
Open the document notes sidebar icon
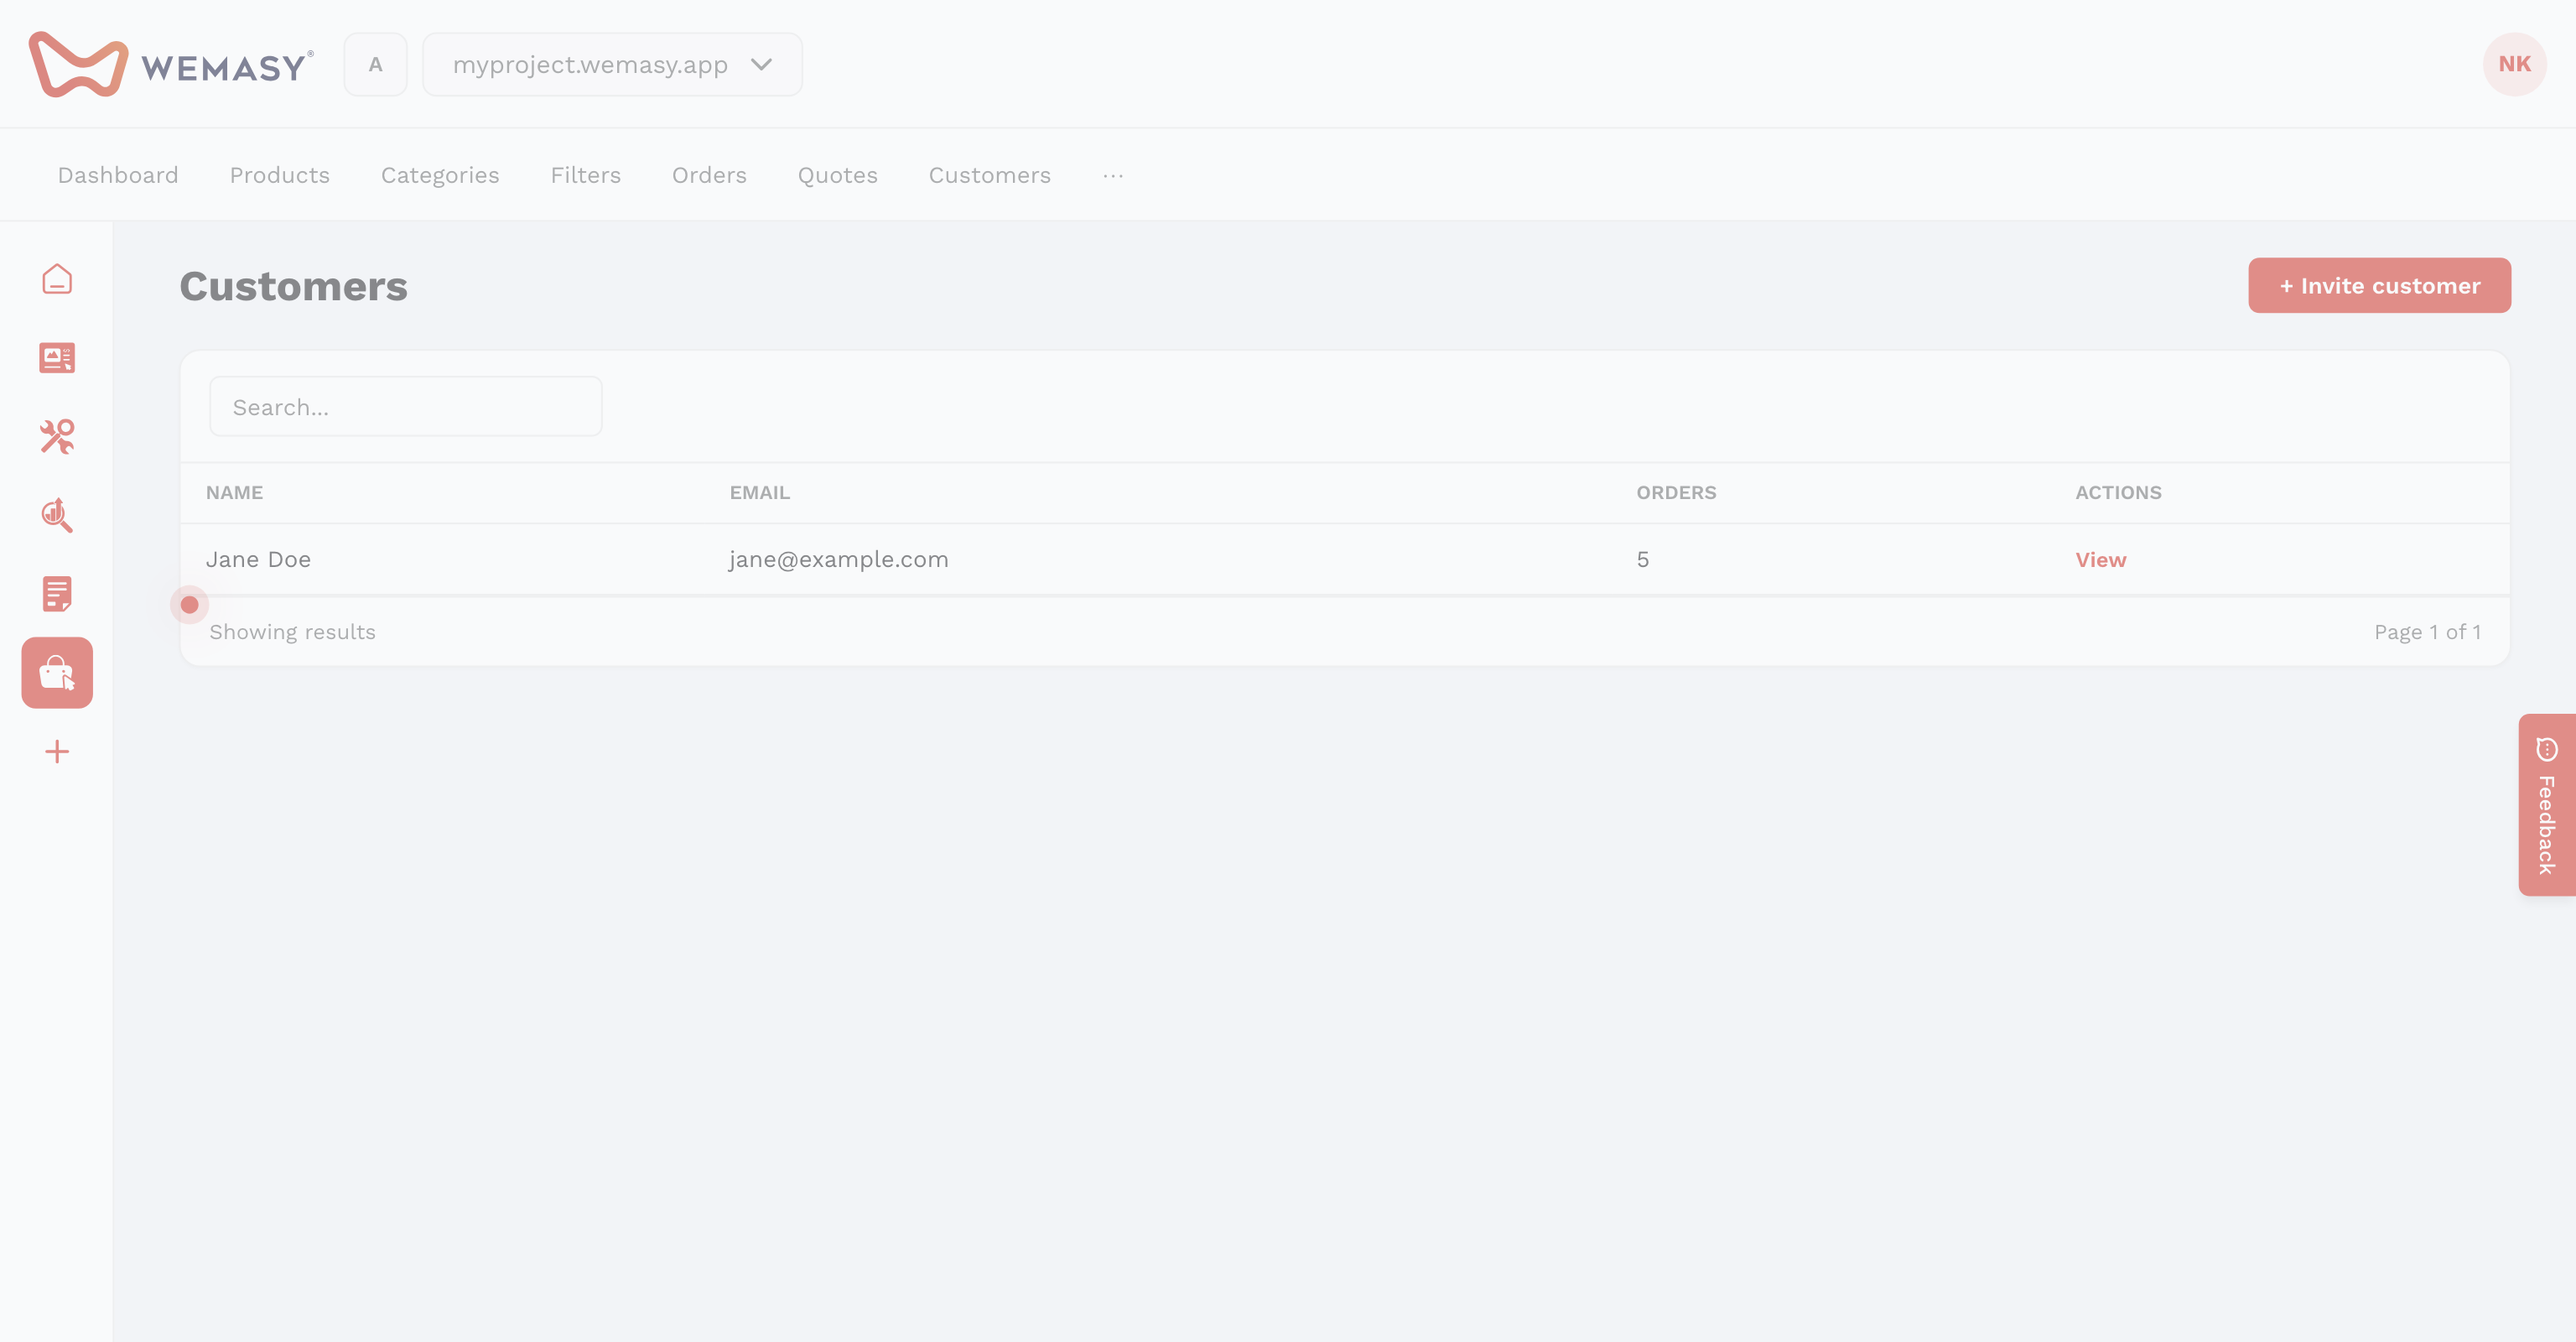pos(57,594)
